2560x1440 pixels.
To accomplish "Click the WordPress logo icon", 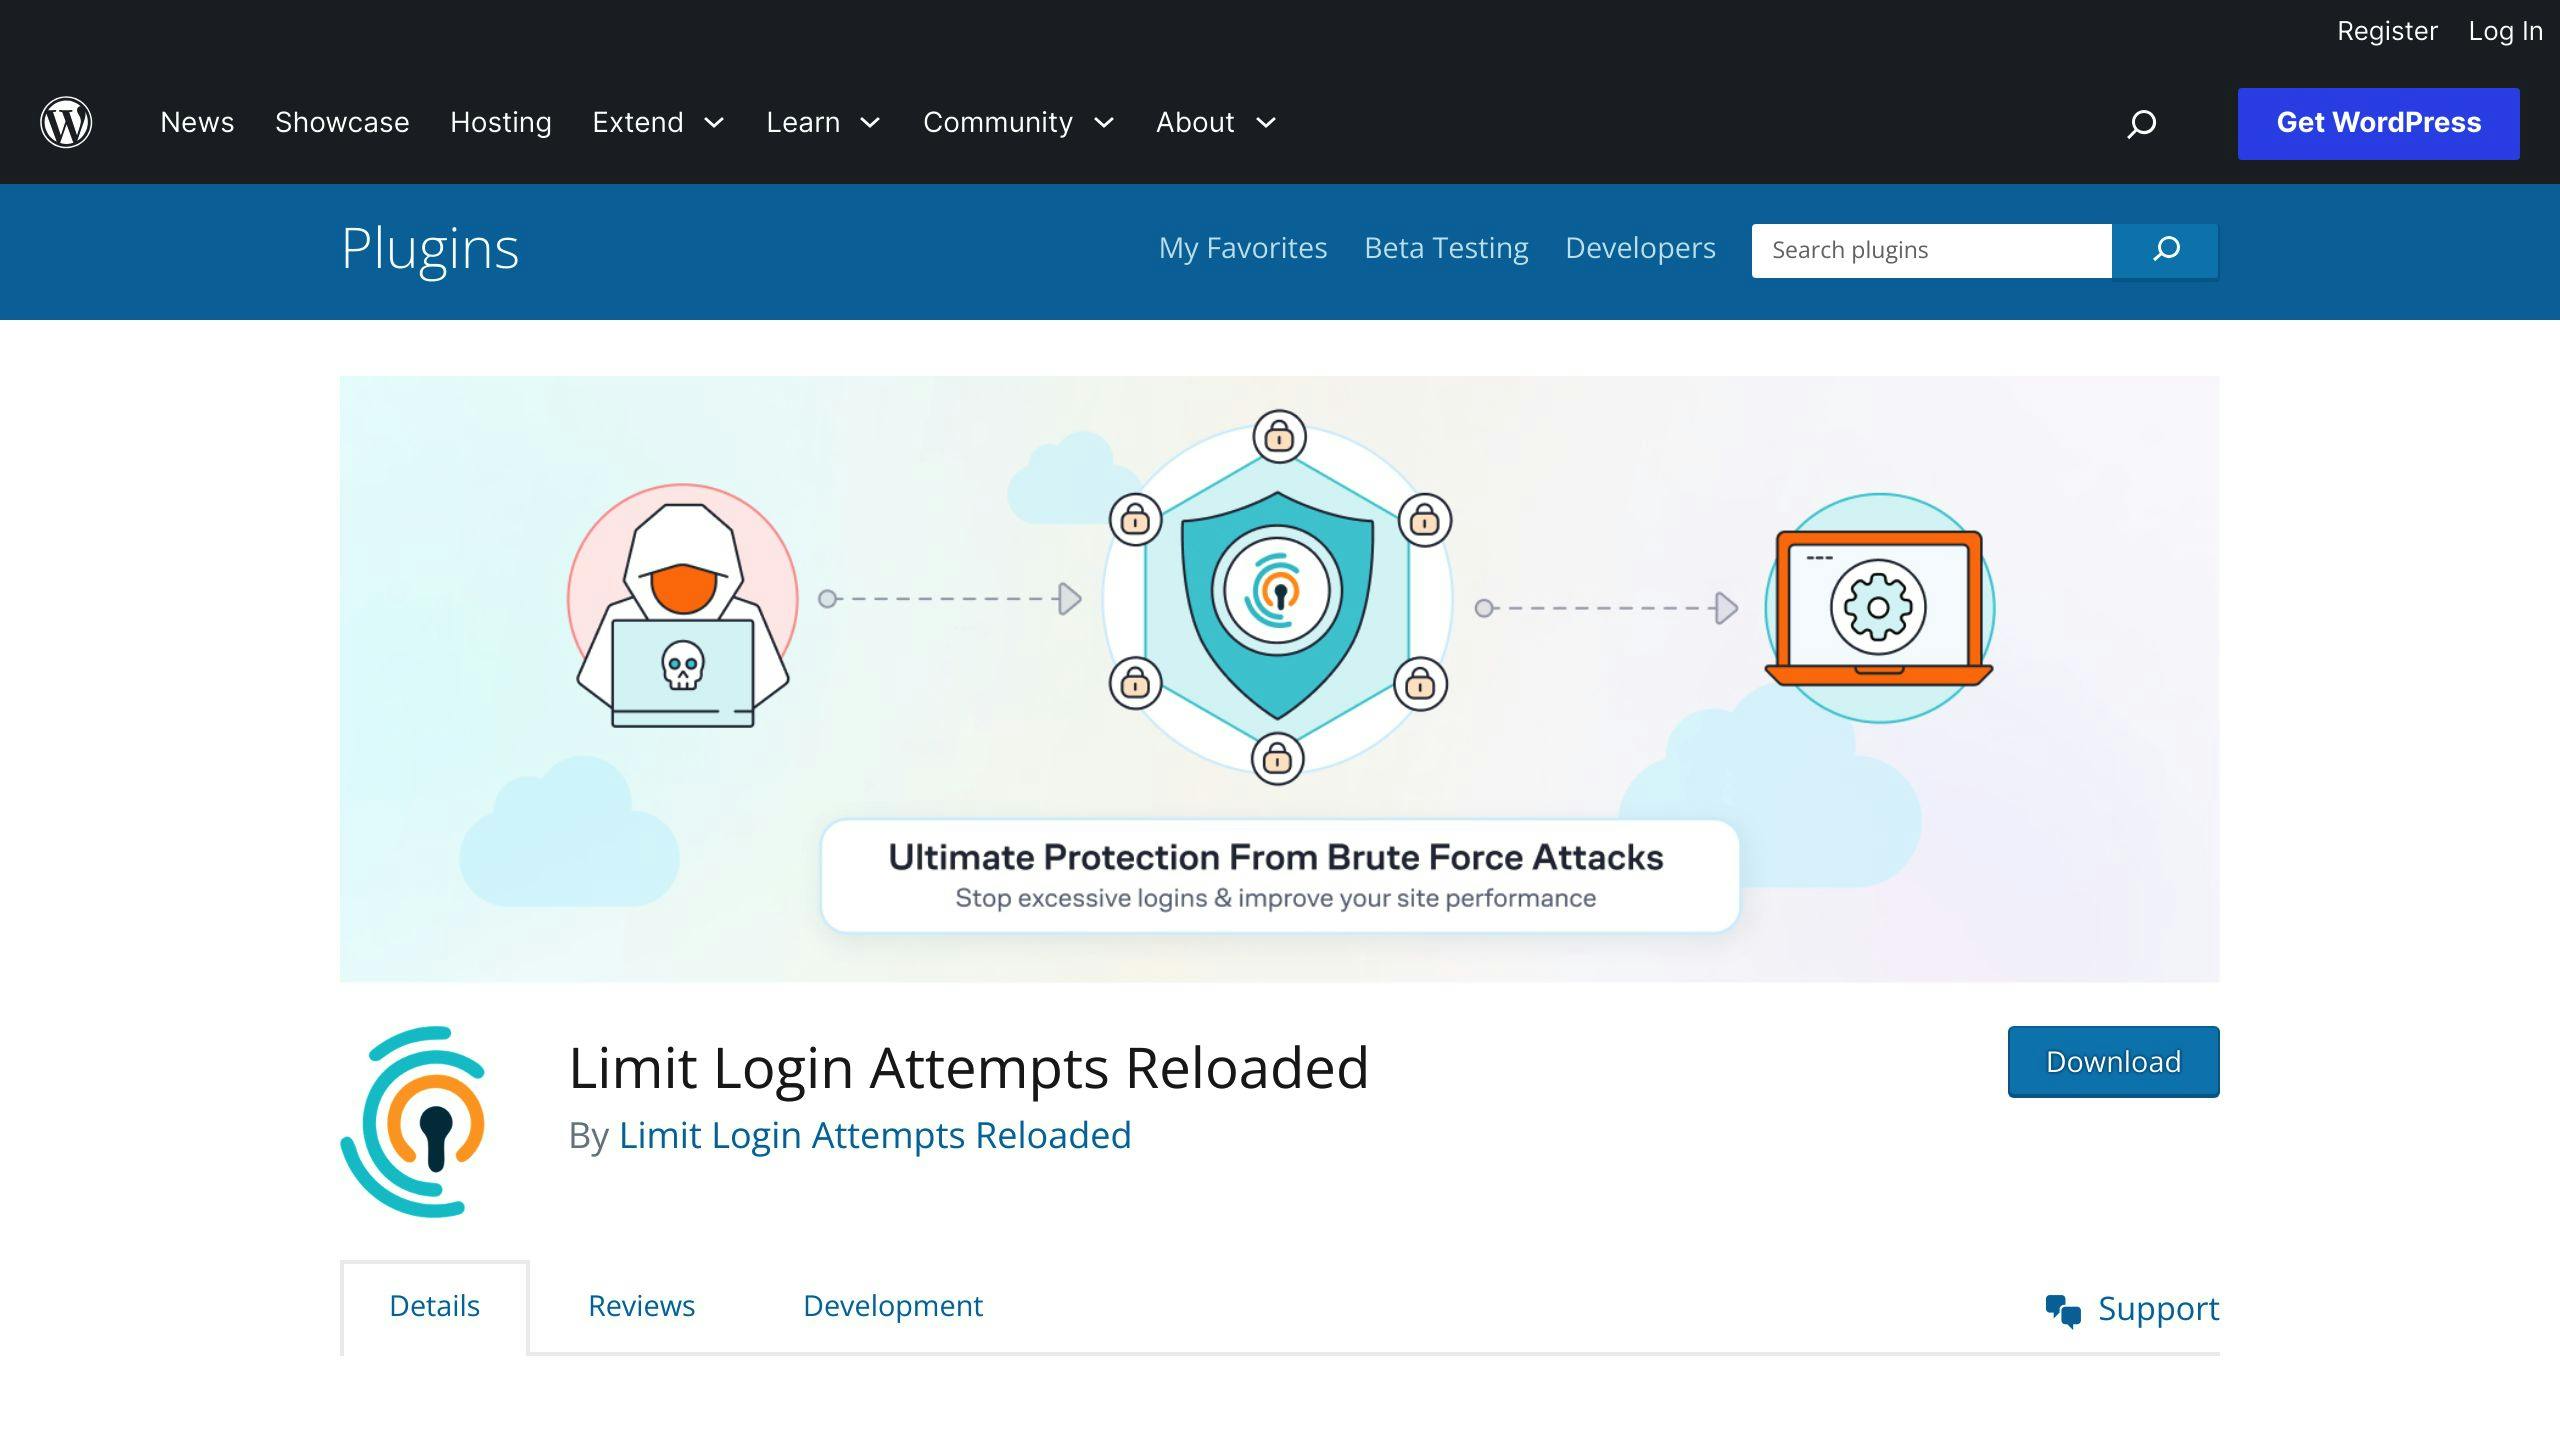I will (65, 121).
